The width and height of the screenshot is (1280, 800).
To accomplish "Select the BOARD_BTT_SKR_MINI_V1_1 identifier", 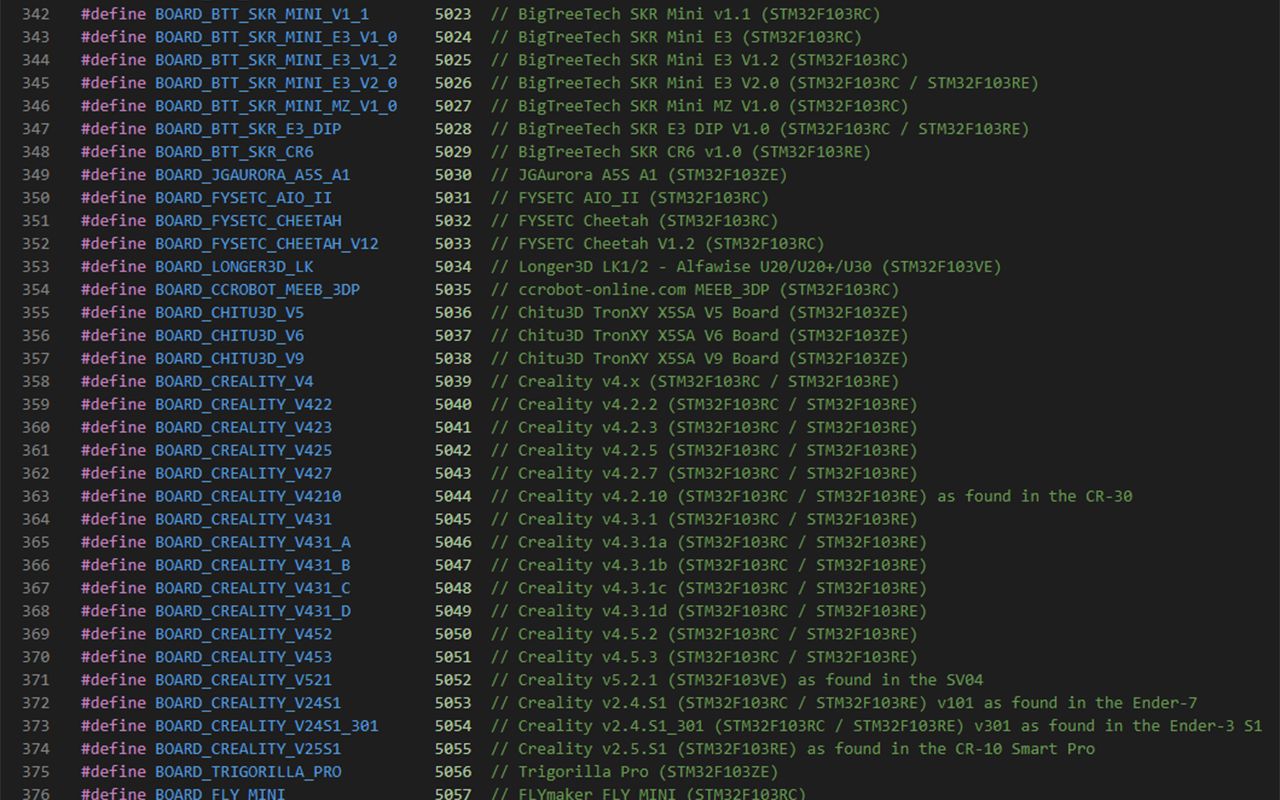I will coord(262,14).
